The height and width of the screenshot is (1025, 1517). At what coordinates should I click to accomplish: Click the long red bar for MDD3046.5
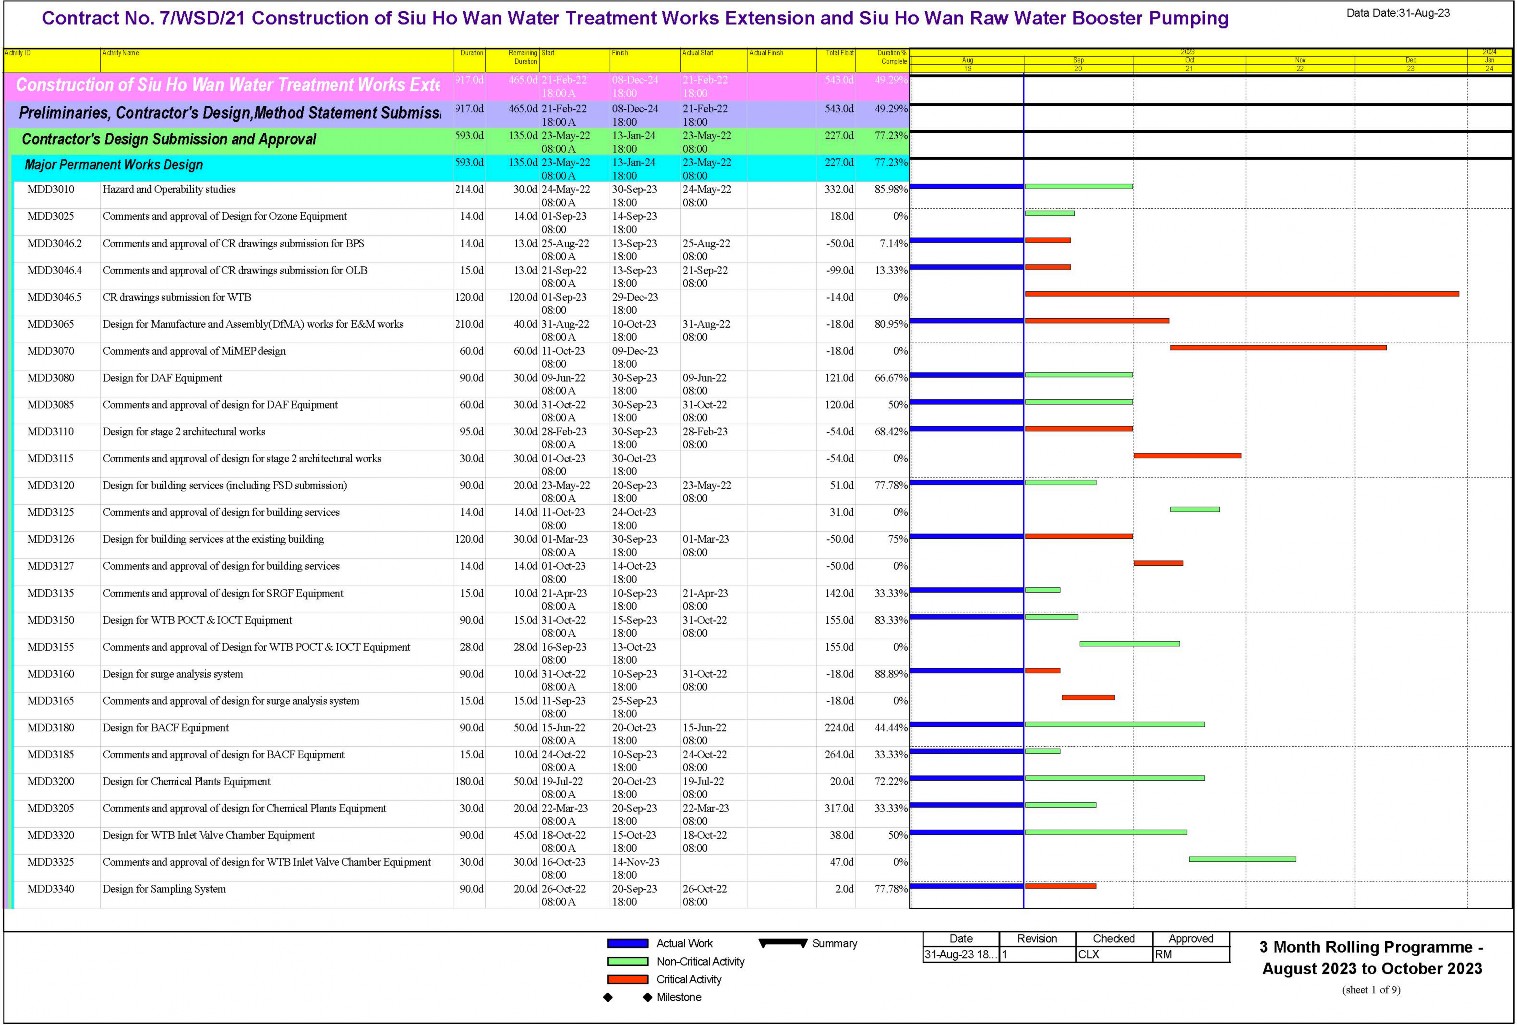(x=1242, y=294)
